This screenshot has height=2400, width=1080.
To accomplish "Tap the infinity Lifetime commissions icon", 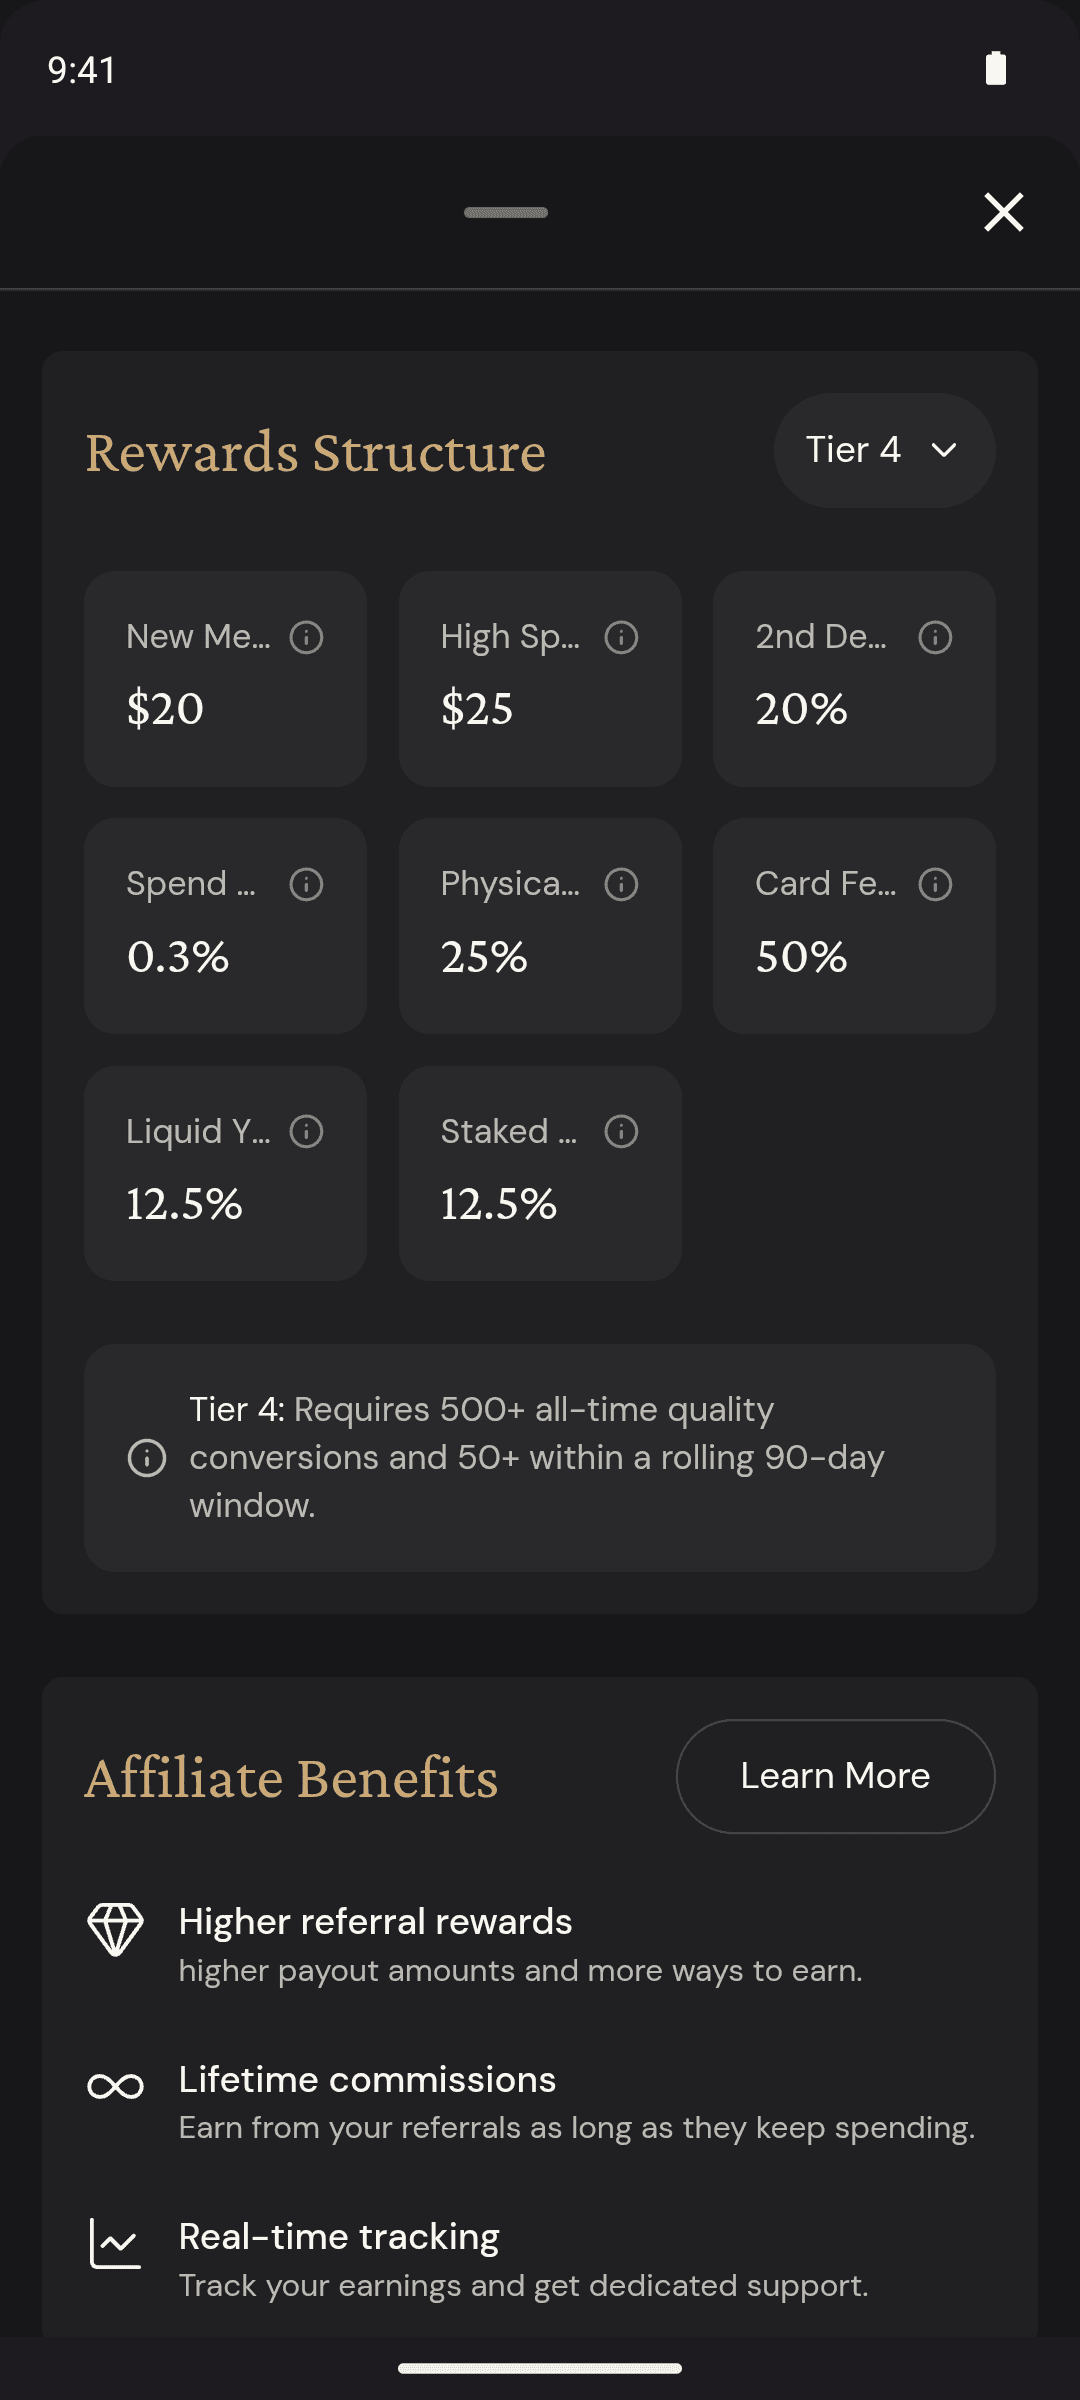I will pos(116,2086).
